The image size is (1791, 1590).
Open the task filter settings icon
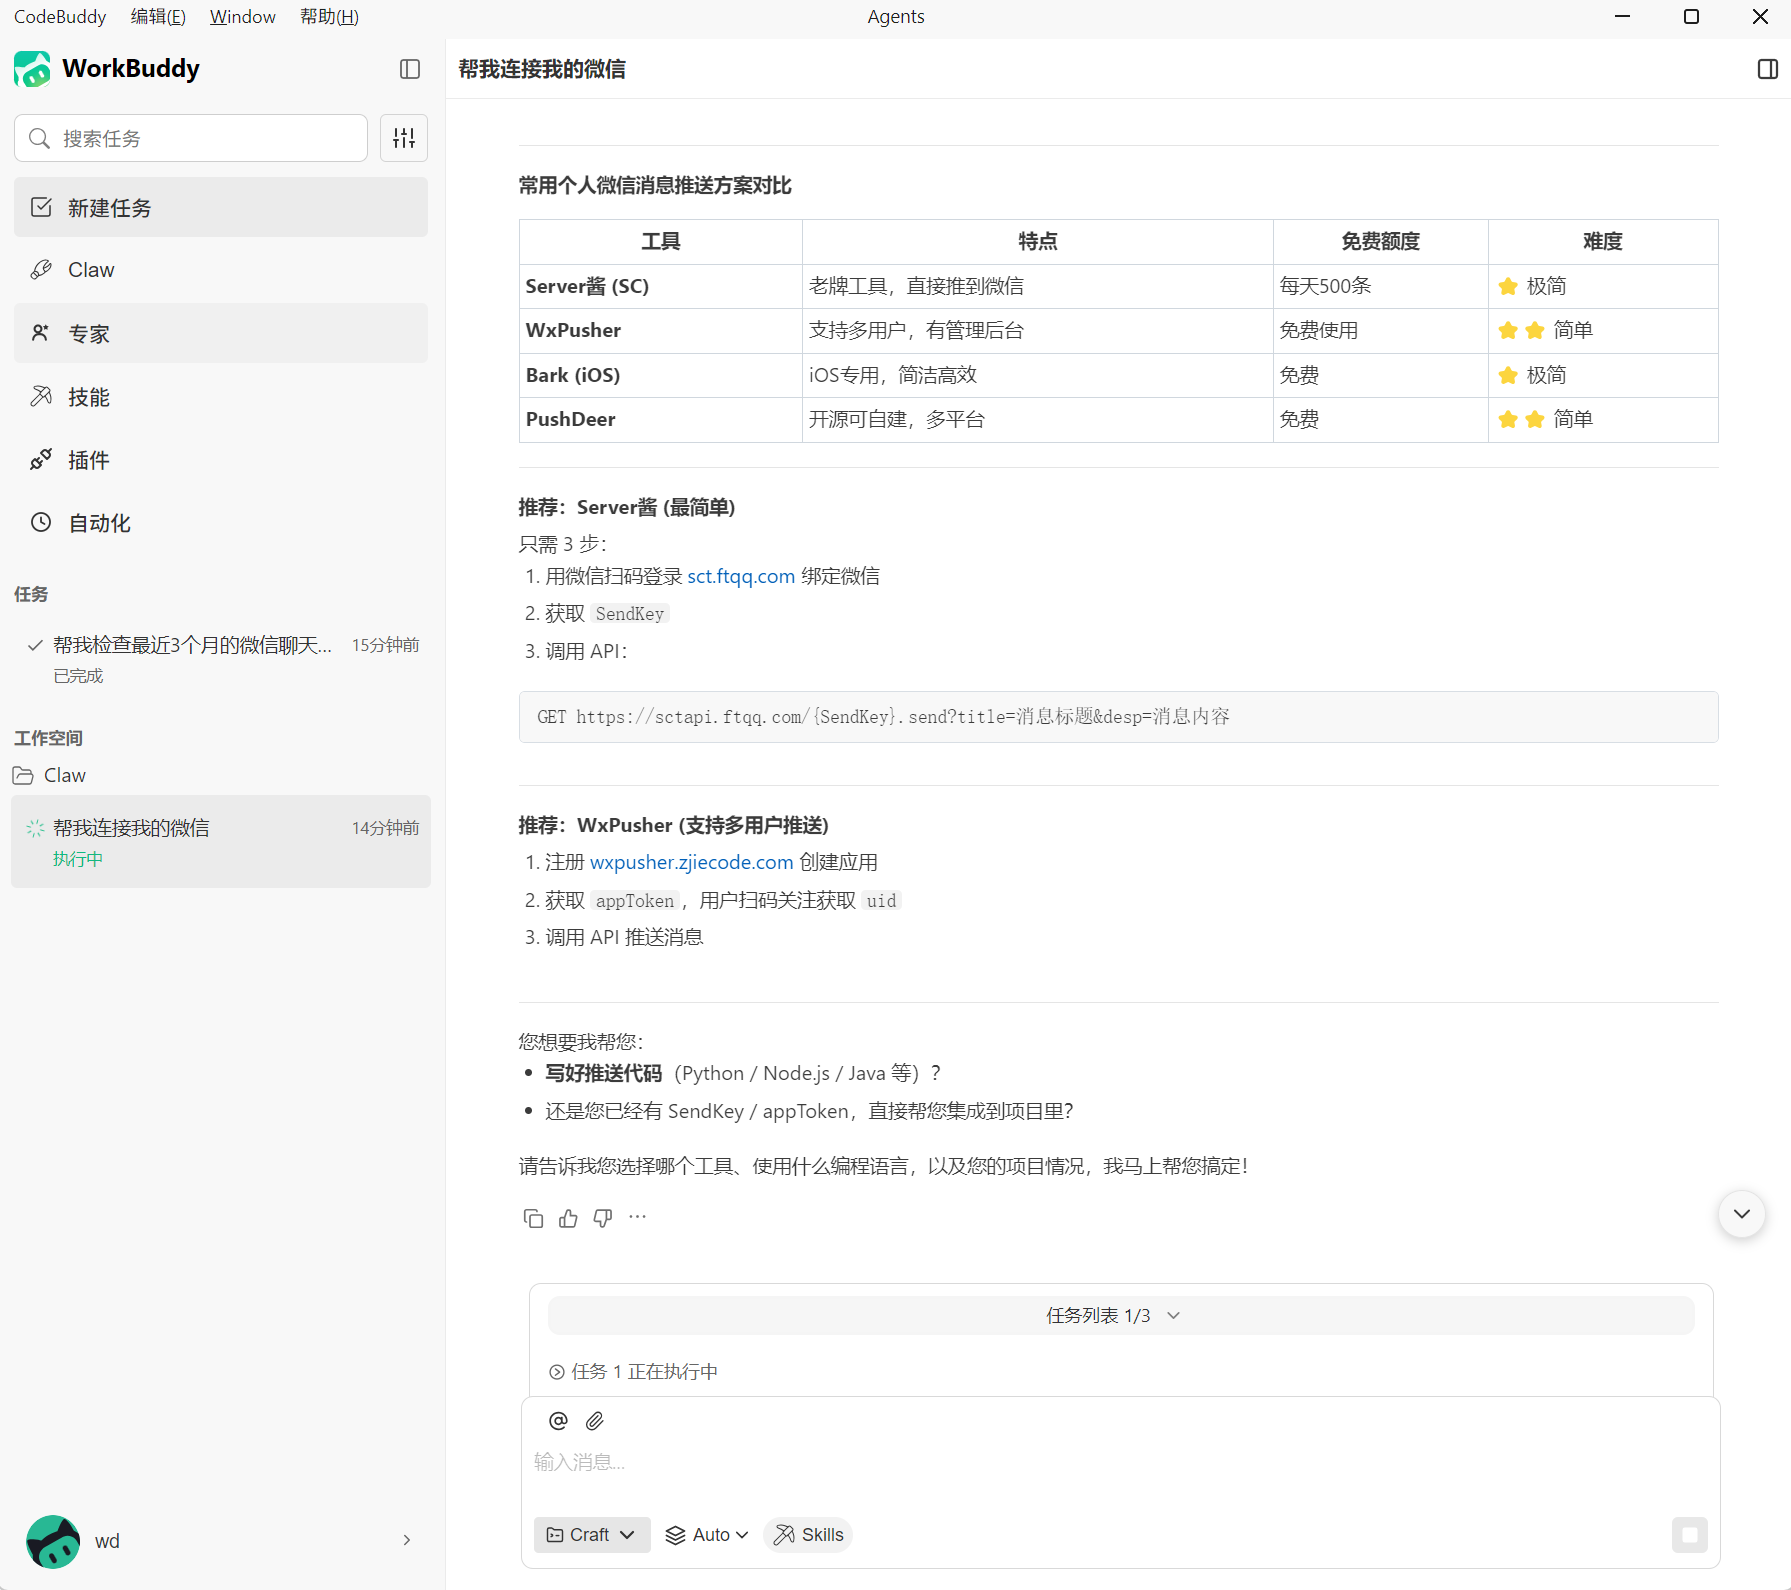404,138
